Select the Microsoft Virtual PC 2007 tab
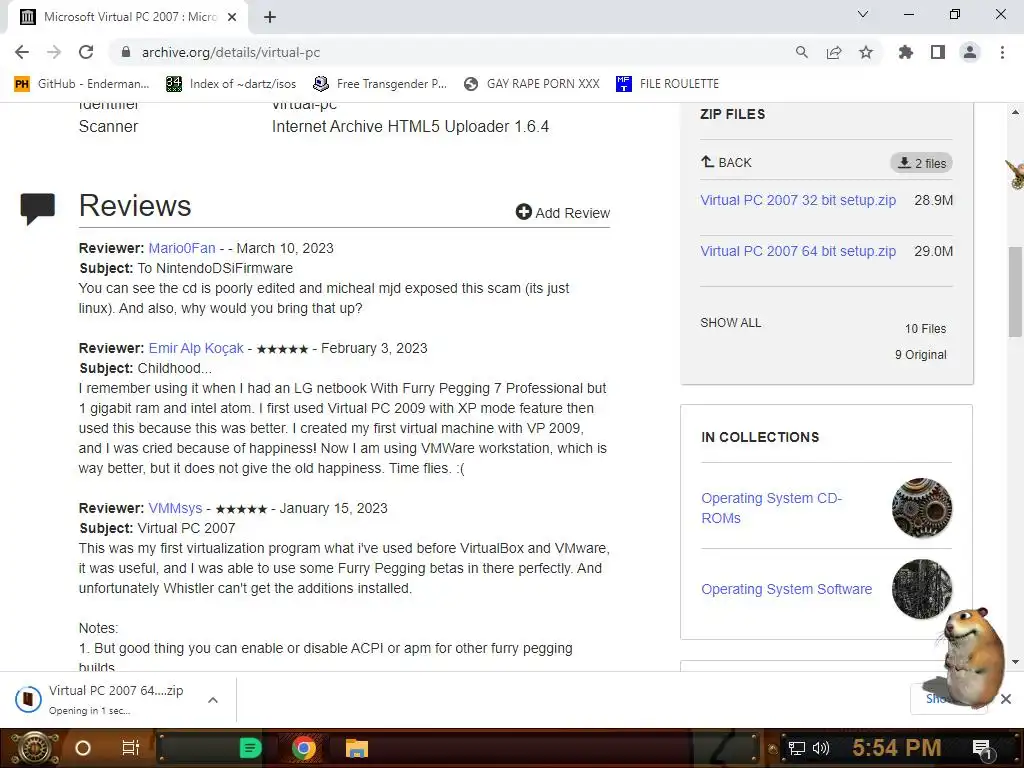The width and height of the screenshot is (1024, 768). [x=128, y=17]
